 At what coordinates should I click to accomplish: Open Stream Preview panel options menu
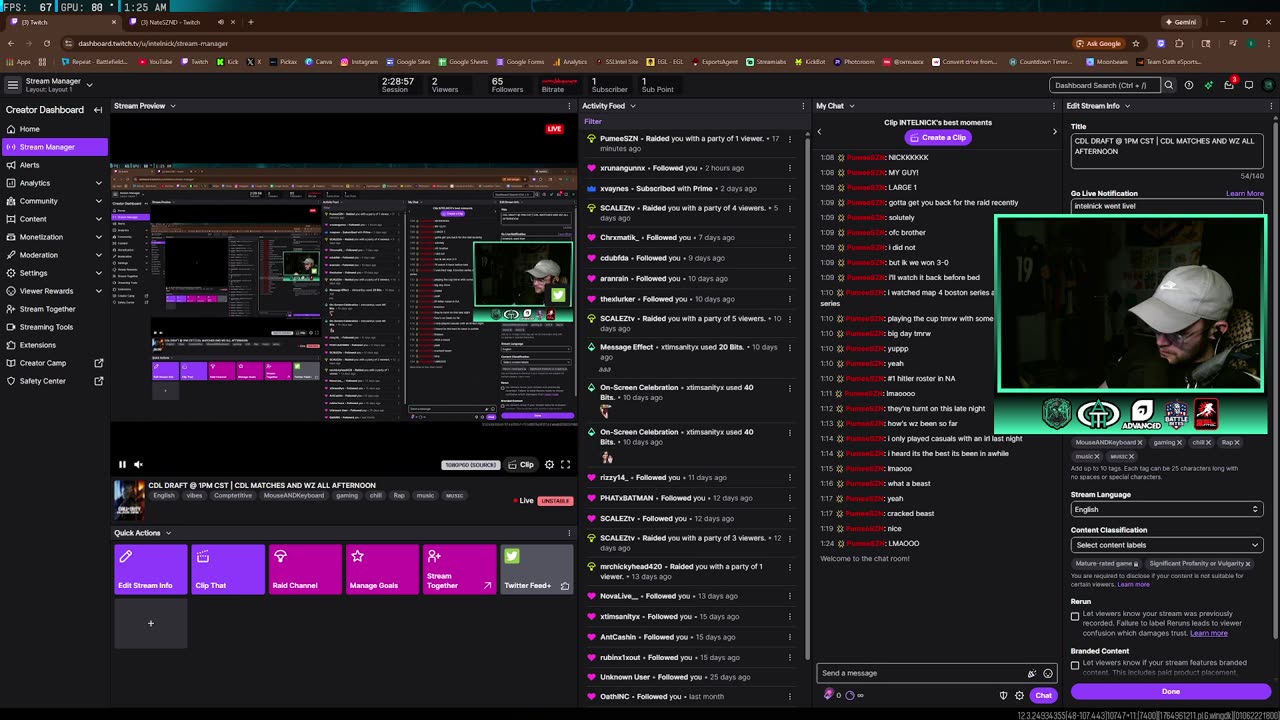569,106
